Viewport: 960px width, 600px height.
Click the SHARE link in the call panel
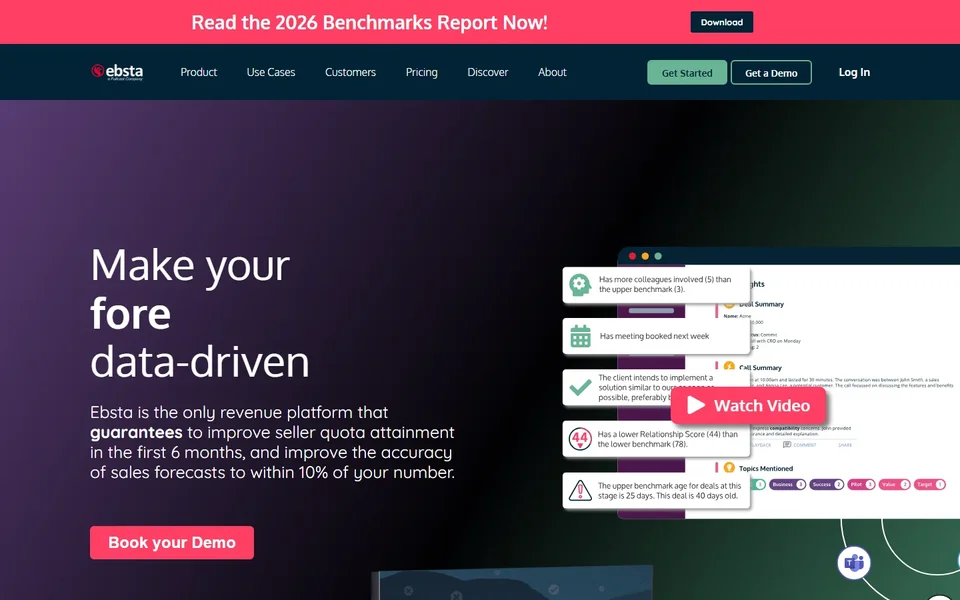[x=845, y=445]
